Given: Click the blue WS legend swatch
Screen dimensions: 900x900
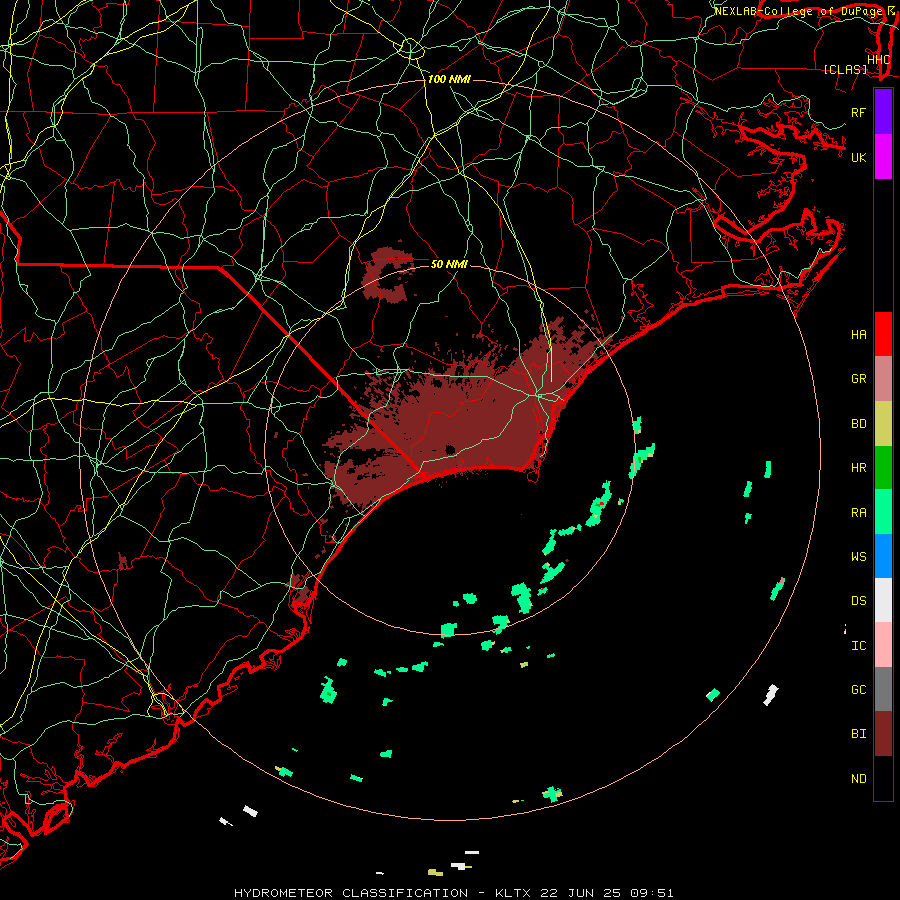Looking at the screenshot, I should pyautogui.click(x=883, y=556).
